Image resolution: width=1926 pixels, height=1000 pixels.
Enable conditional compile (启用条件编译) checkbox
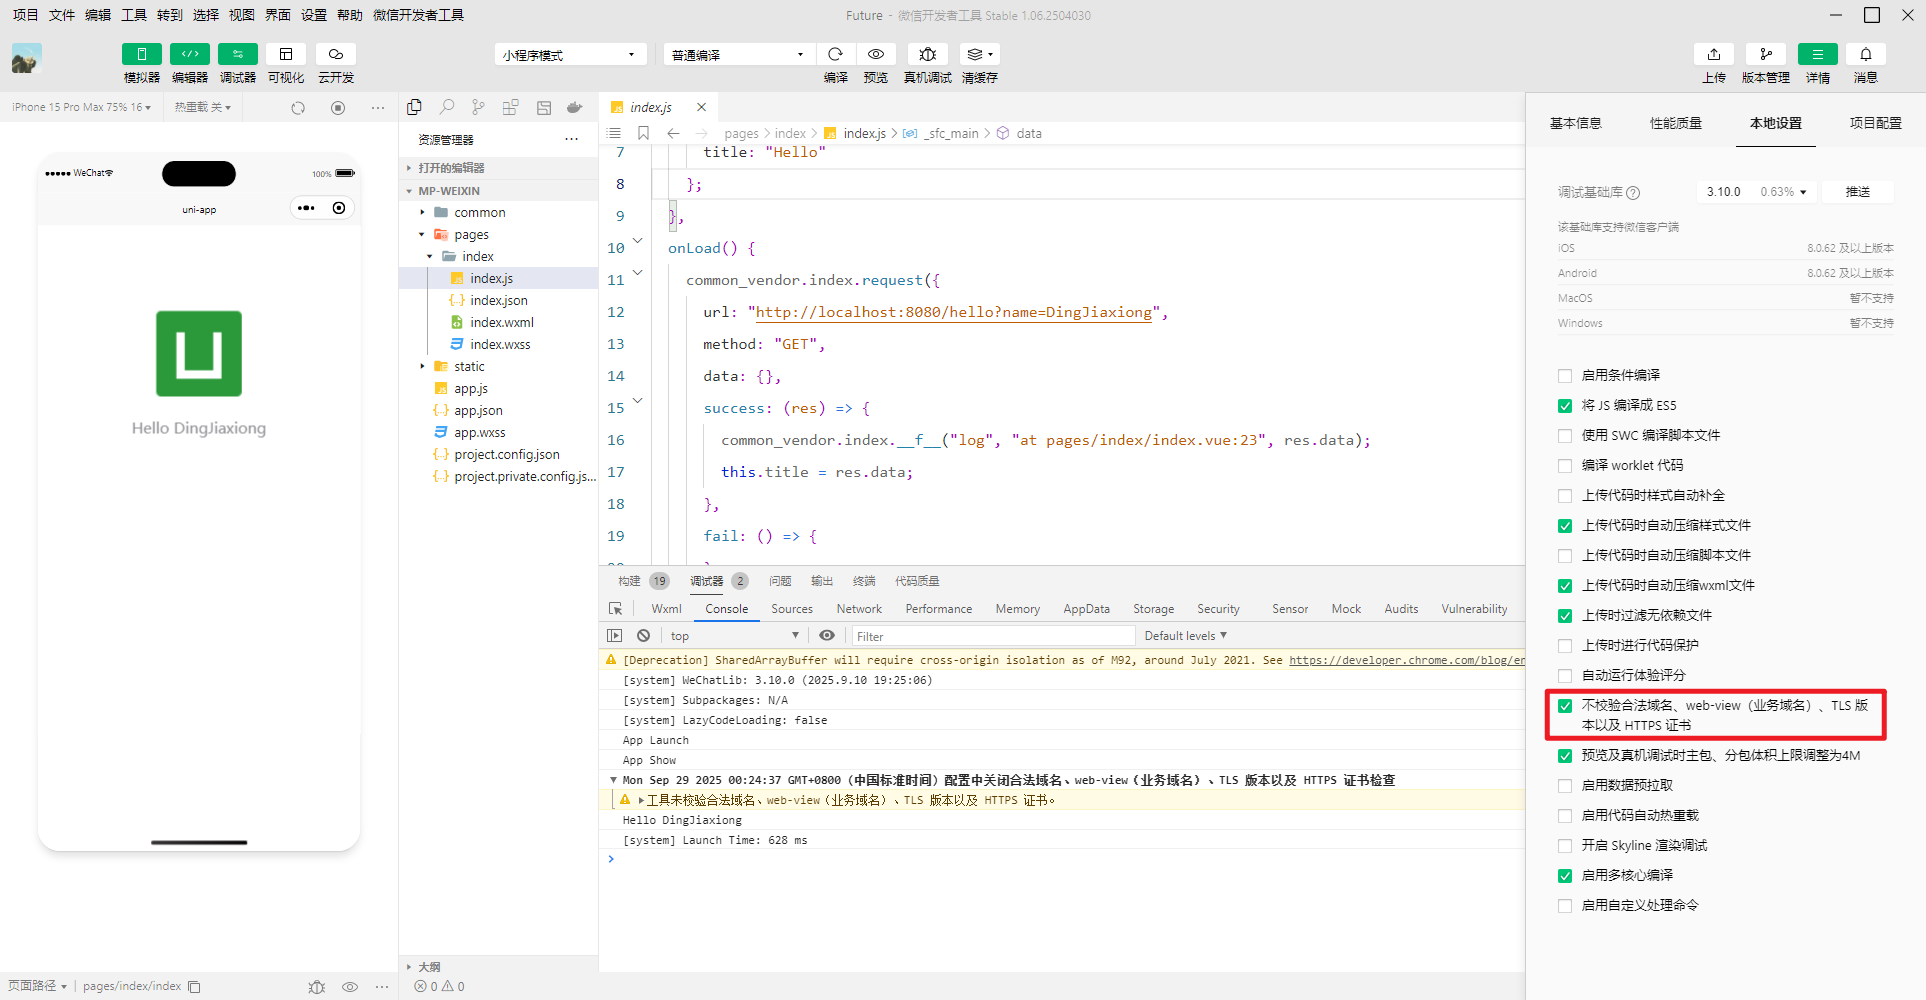1565,376
